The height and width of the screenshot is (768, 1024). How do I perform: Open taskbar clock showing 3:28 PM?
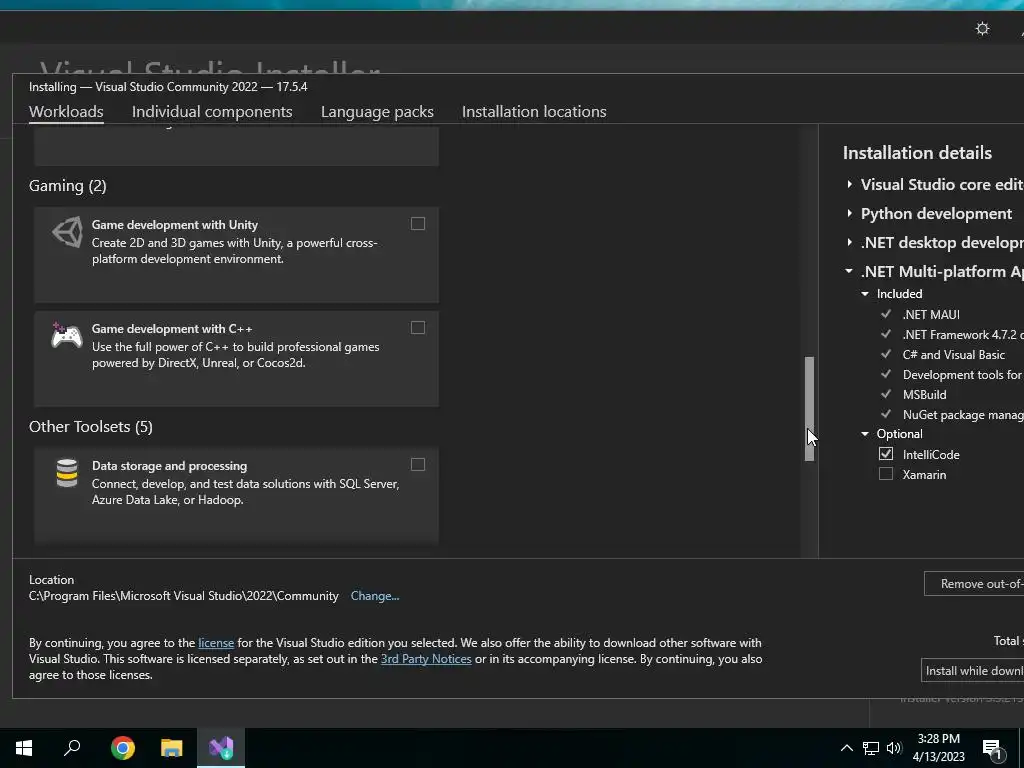[938, 748]
